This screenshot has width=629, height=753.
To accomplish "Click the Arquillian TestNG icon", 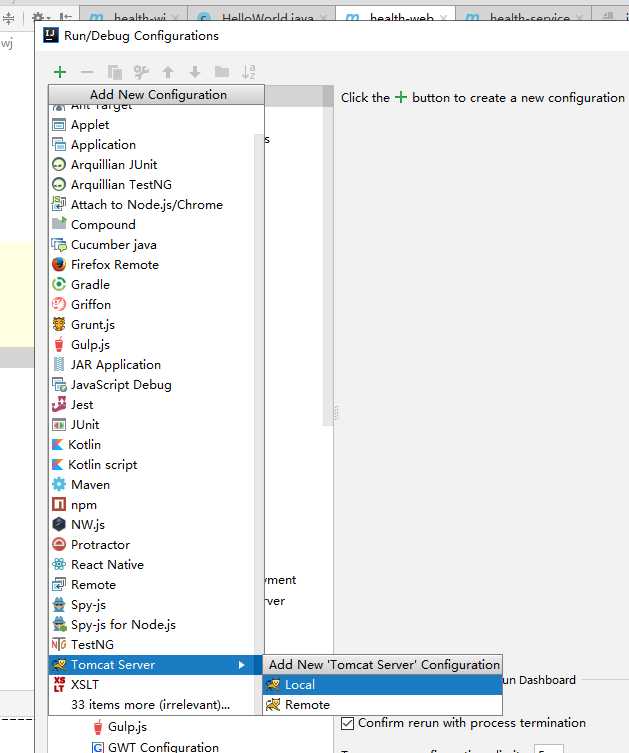I will point(59,185).
